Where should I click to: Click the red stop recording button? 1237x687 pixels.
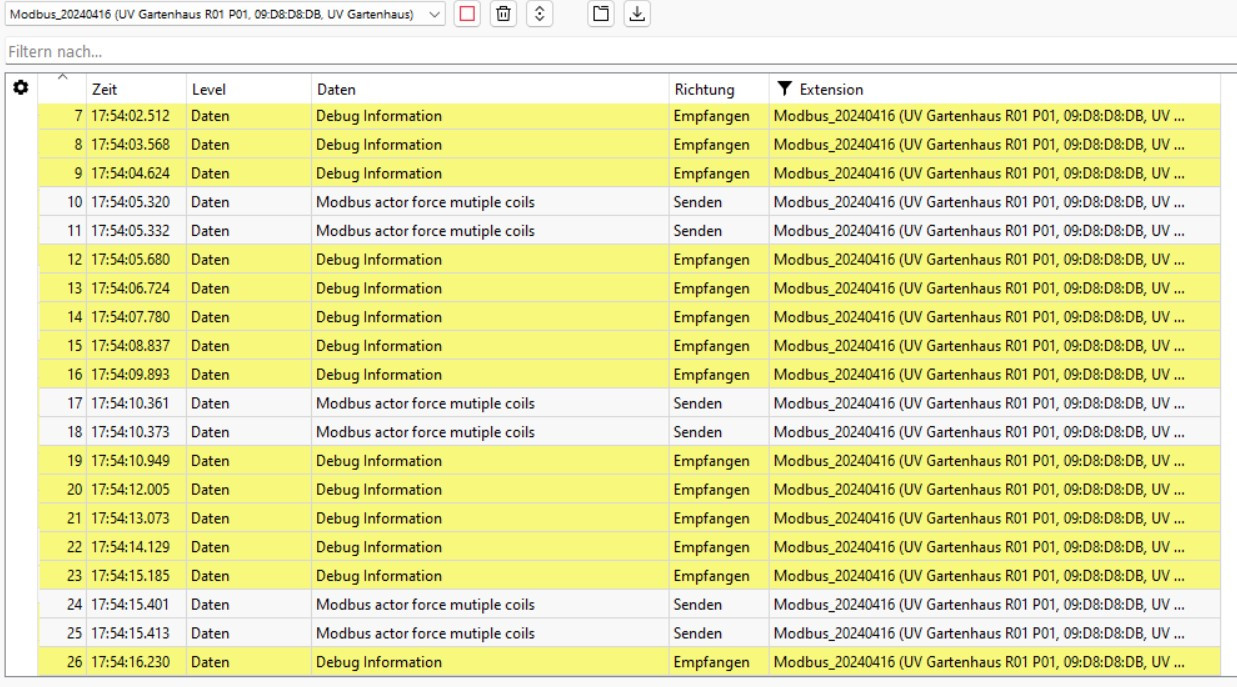(467, 14)
